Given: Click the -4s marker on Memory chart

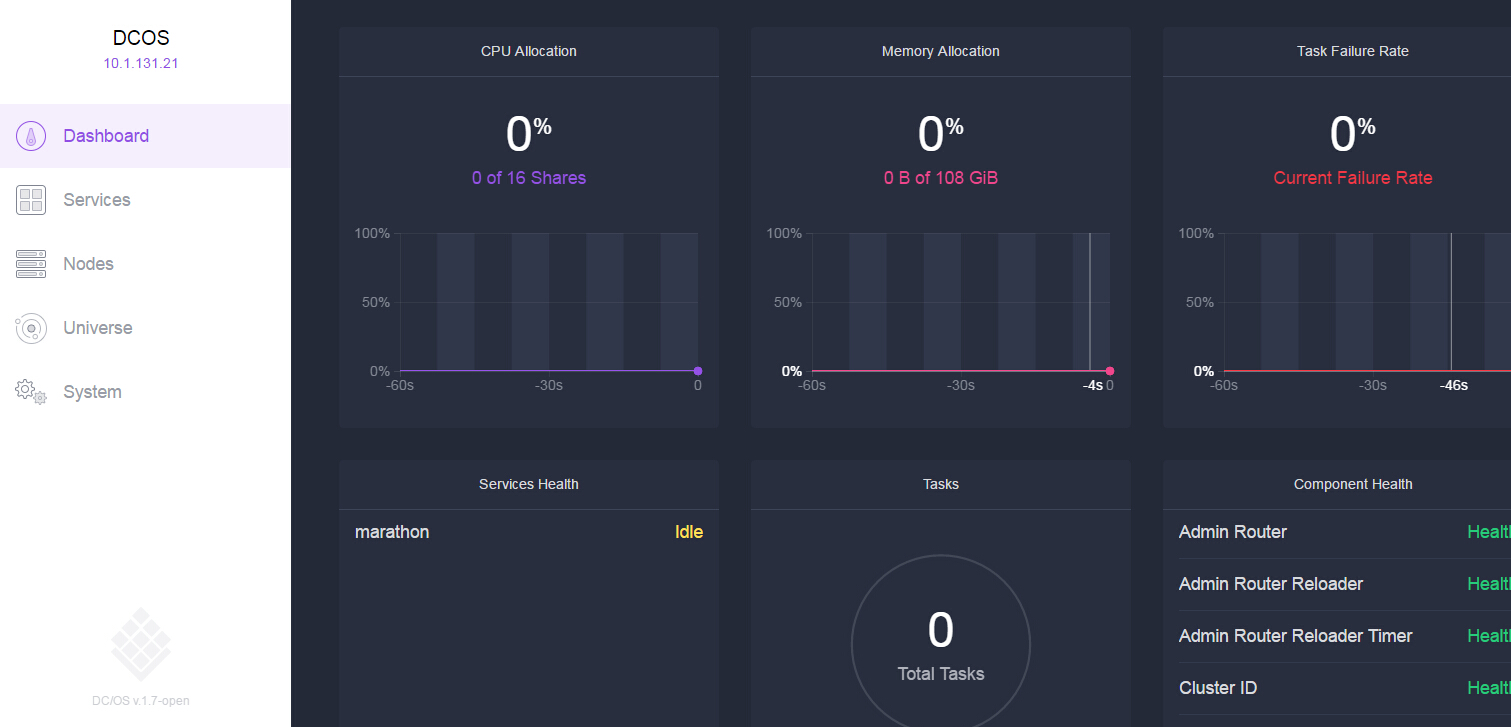Looking at the screenshot, I should coord(1092,385).
